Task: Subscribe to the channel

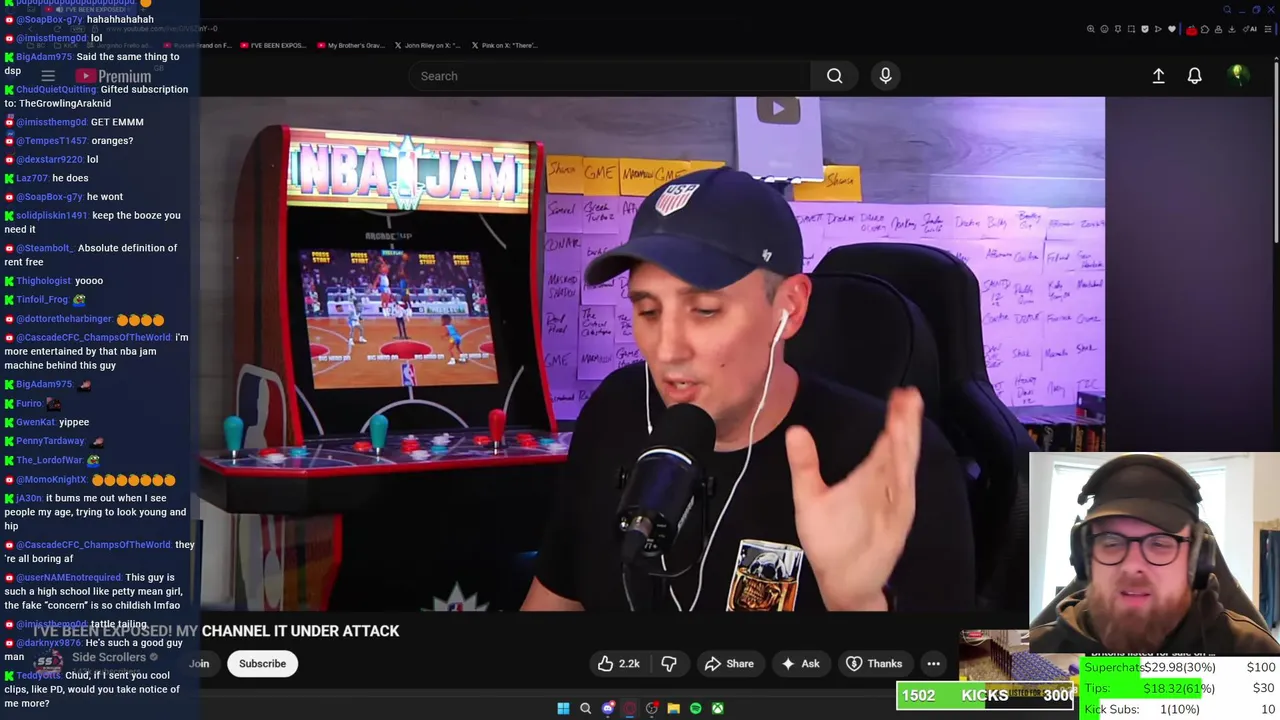Action: [x=262, y=664]
